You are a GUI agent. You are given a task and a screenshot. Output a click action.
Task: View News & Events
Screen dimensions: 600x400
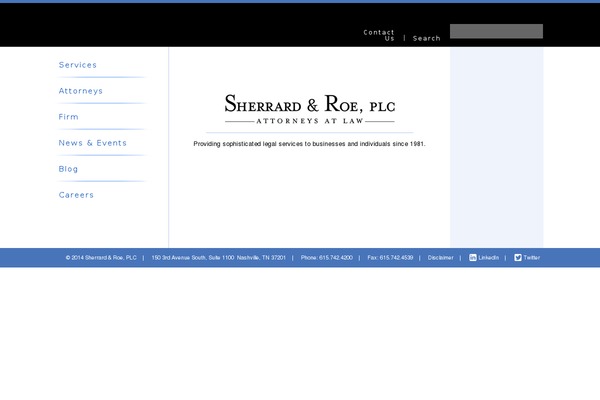[93, 143]
